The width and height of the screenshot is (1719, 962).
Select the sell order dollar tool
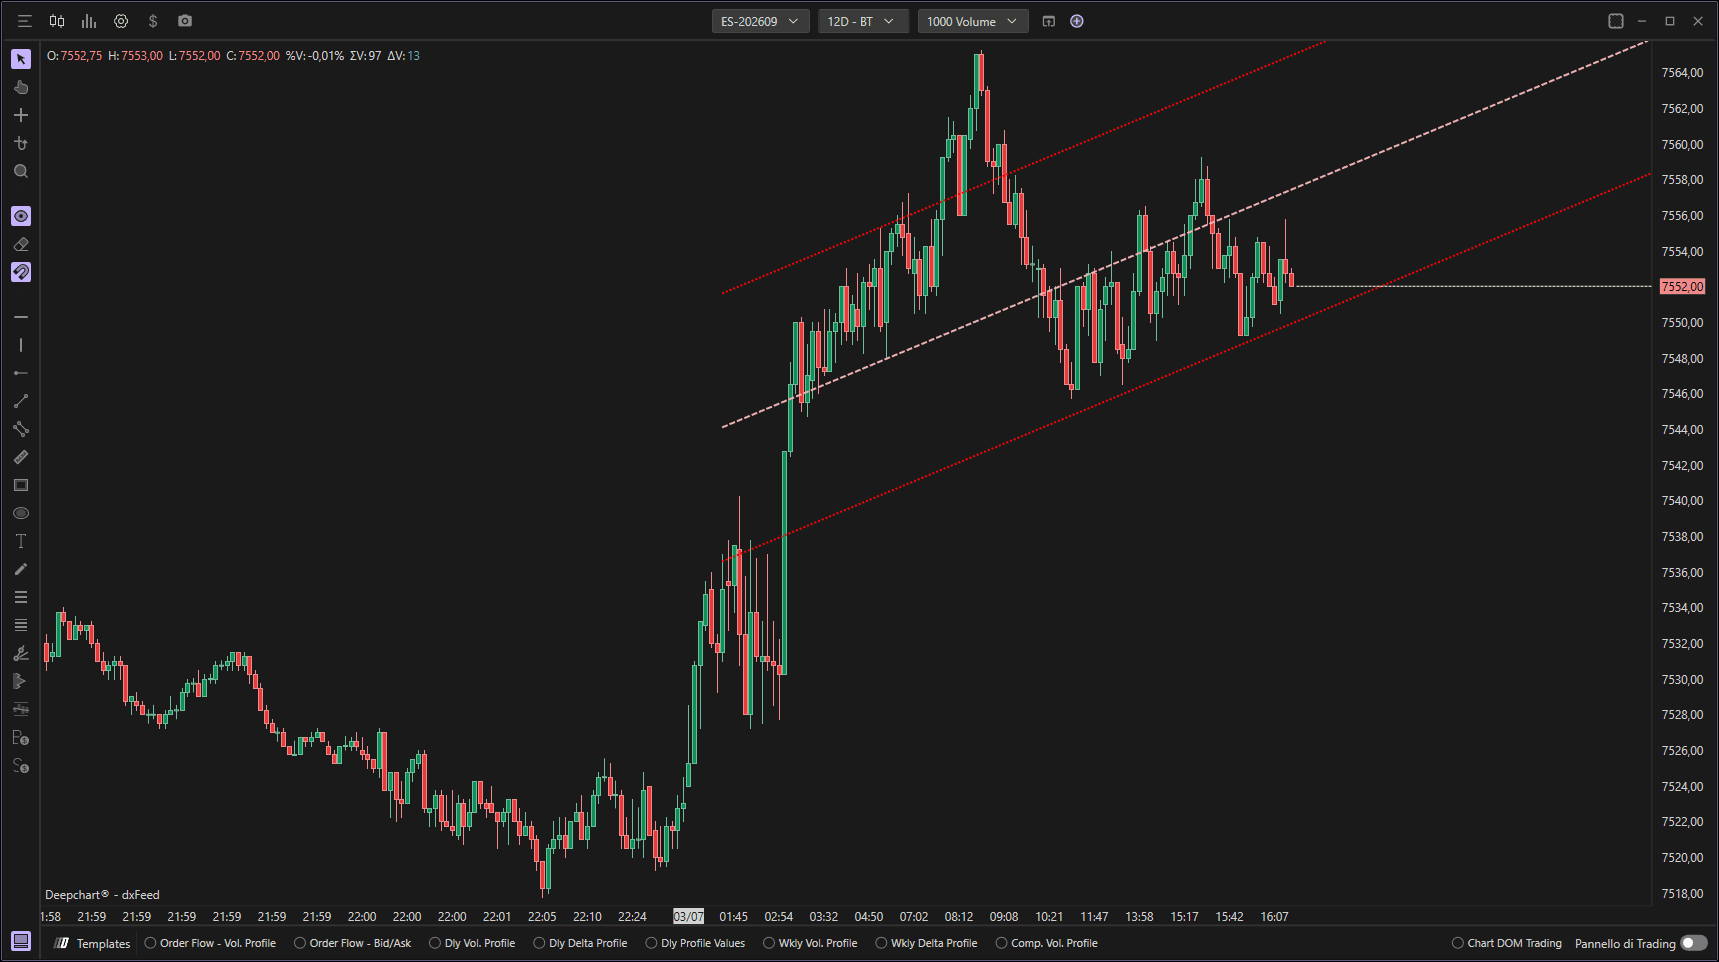pyautogui.click(x=21, y=766)
